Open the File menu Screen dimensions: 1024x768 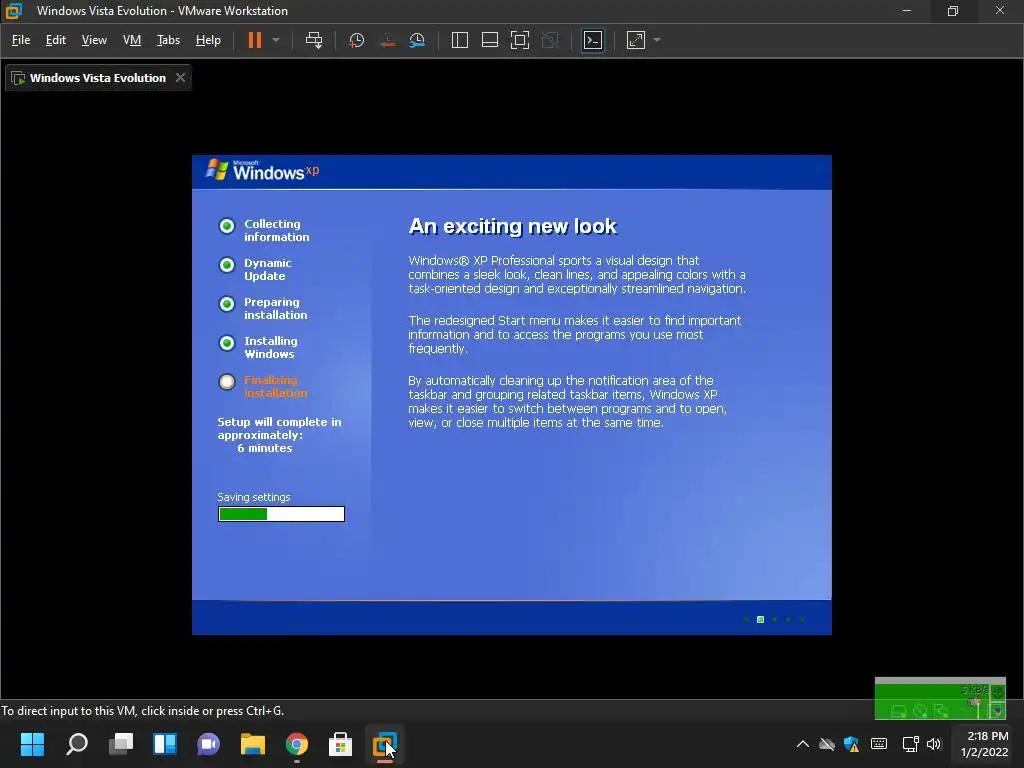click(x=21, y=40)
